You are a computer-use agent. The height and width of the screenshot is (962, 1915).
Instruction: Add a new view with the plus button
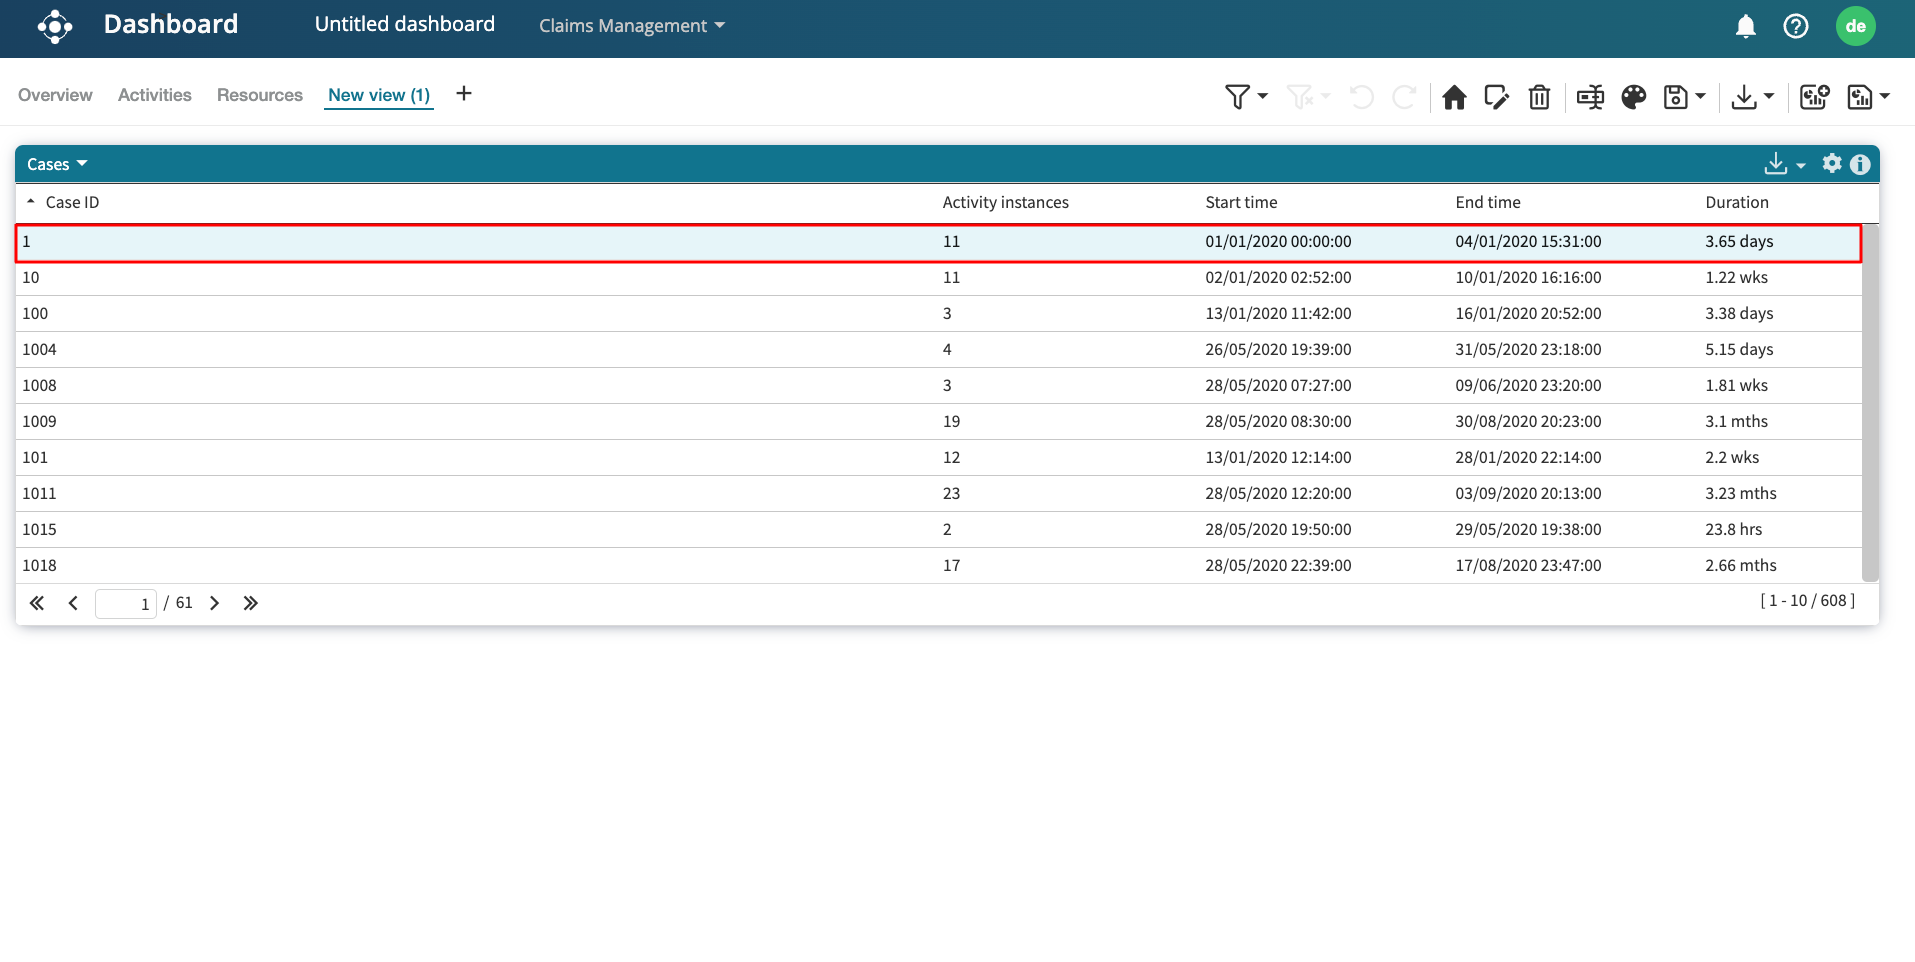[463, 94]
